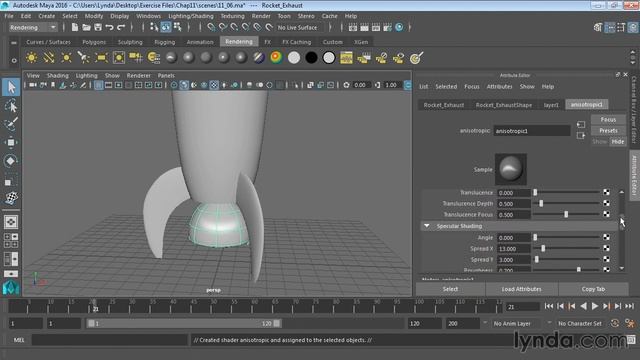640x360 pixels.
Task: Map Translucence Depth with its checker button
Action: [607, 203]
